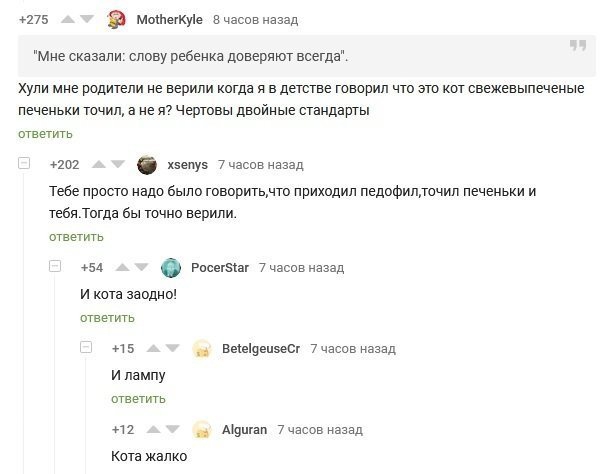The width and height of the screenshot is (613, 474).
Task: Downvote the xsenys comment
Action: click(x=117, y=165)
